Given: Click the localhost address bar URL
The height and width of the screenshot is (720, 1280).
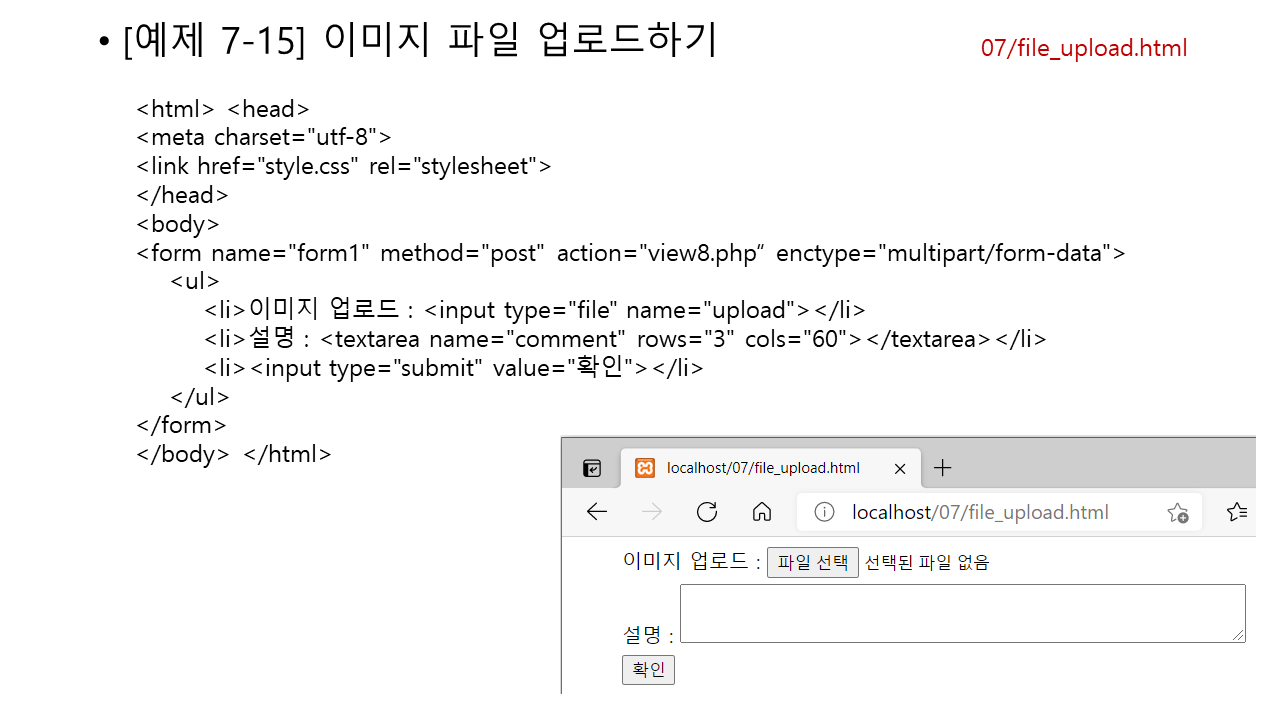Looking at the screenshot, I should pyautogui.click(x=980, y=512).
